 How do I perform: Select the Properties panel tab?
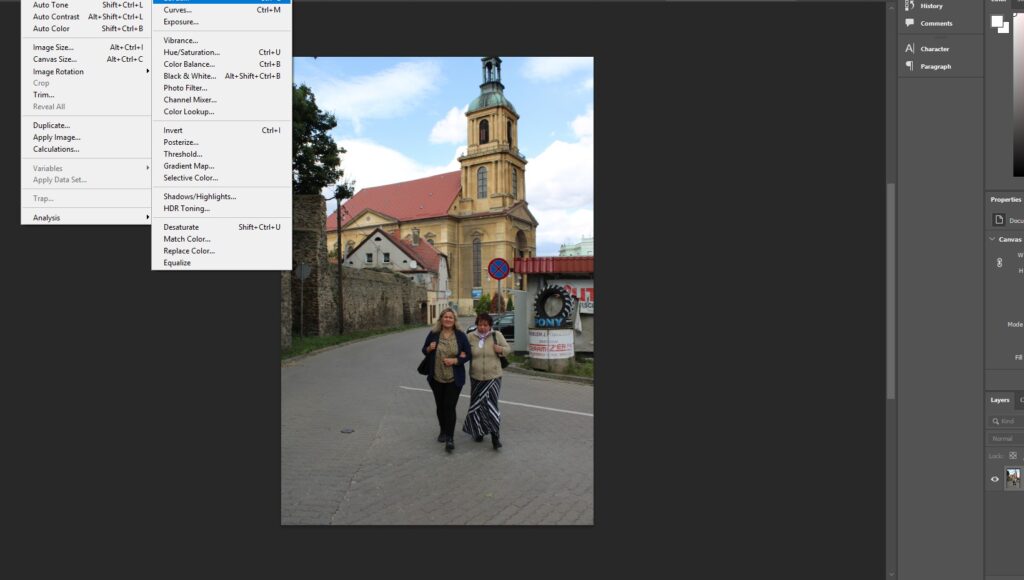(x=1005, y=199)
